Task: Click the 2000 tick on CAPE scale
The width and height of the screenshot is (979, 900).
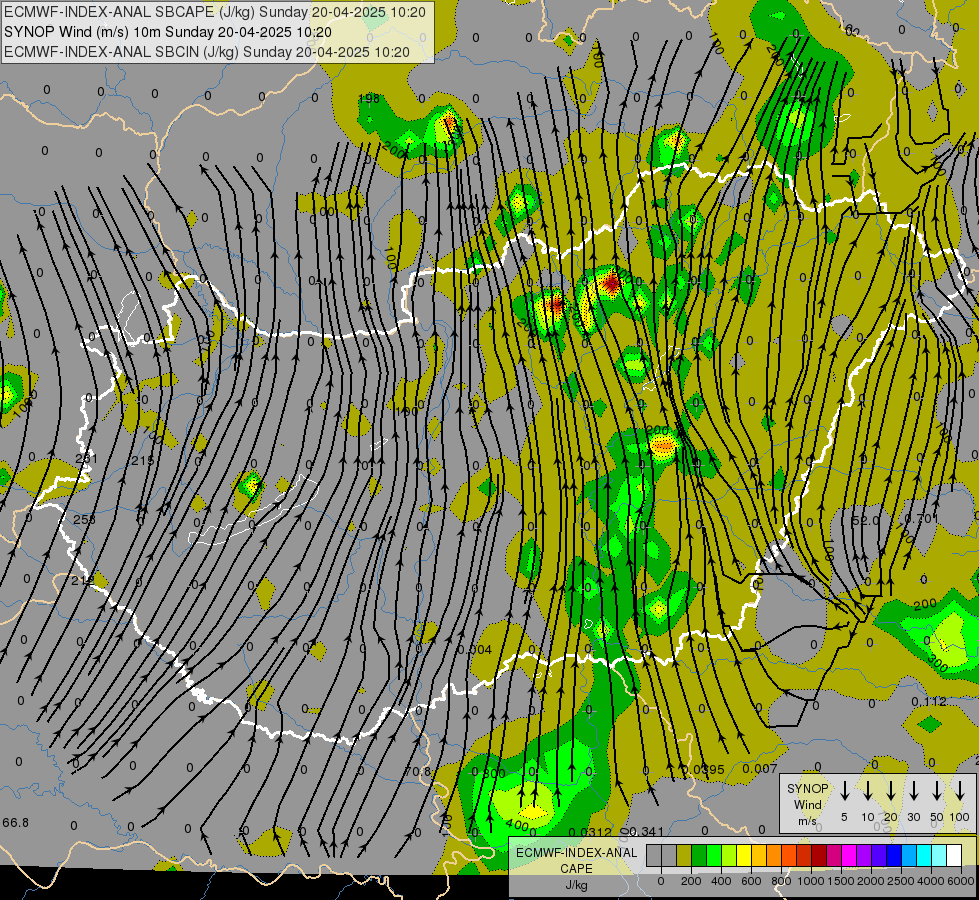Action: [x=871, y=881]
